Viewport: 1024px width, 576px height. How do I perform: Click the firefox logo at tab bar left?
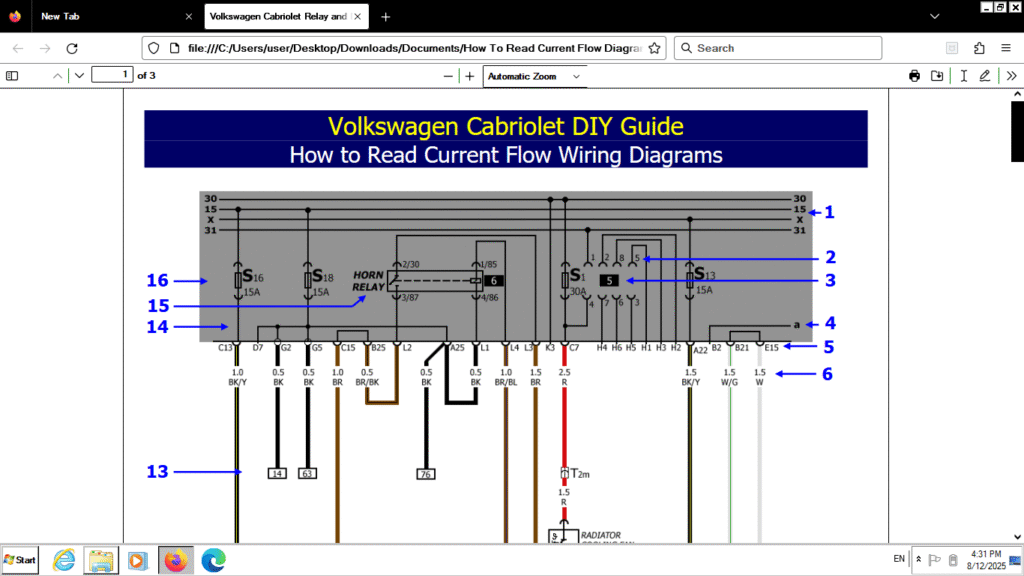point(15,16)
